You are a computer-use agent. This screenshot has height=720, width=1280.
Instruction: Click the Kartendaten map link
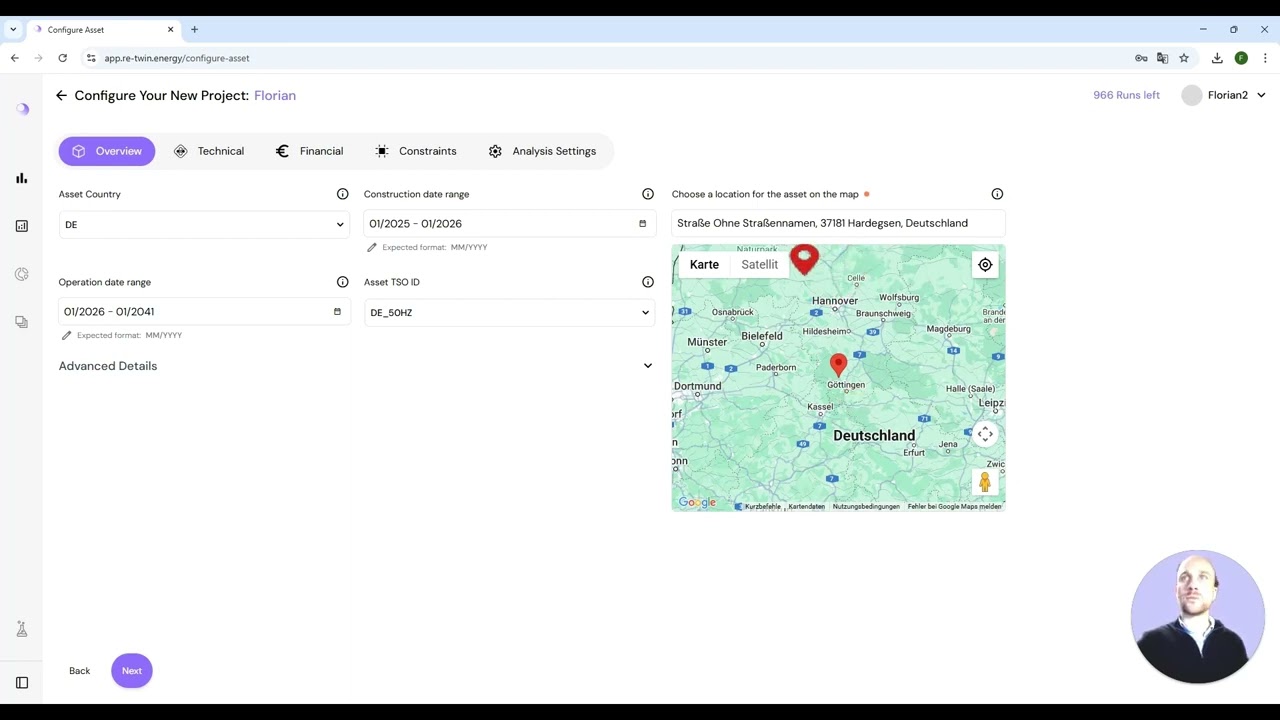pos(806,507)
